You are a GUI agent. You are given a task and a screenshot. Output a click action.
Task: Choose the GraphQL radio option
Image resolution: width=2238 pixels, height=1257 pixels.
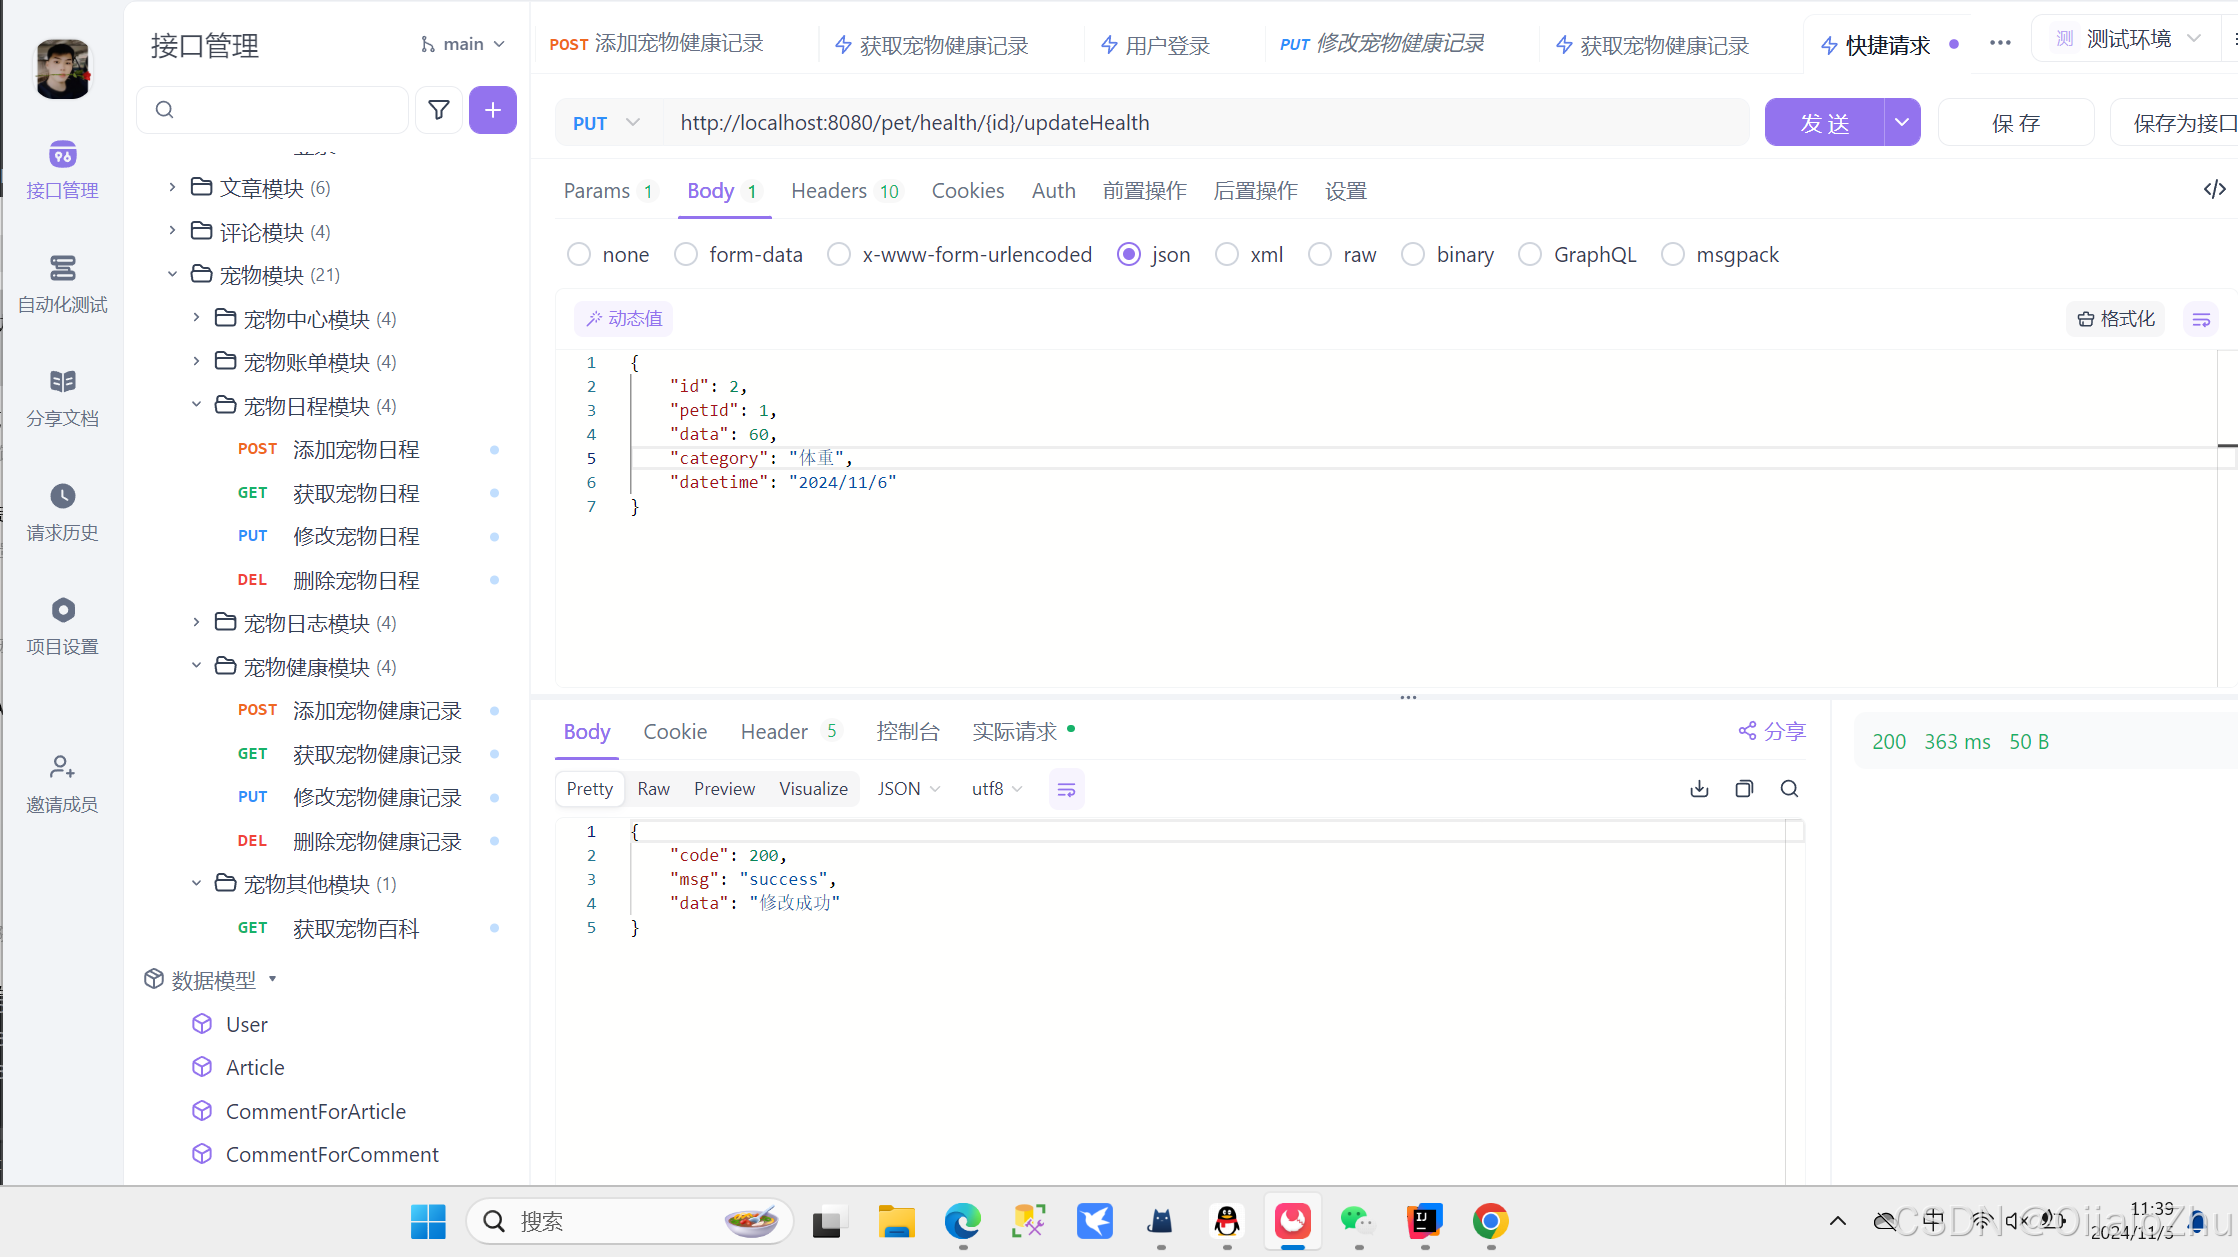click(1530, 255)
